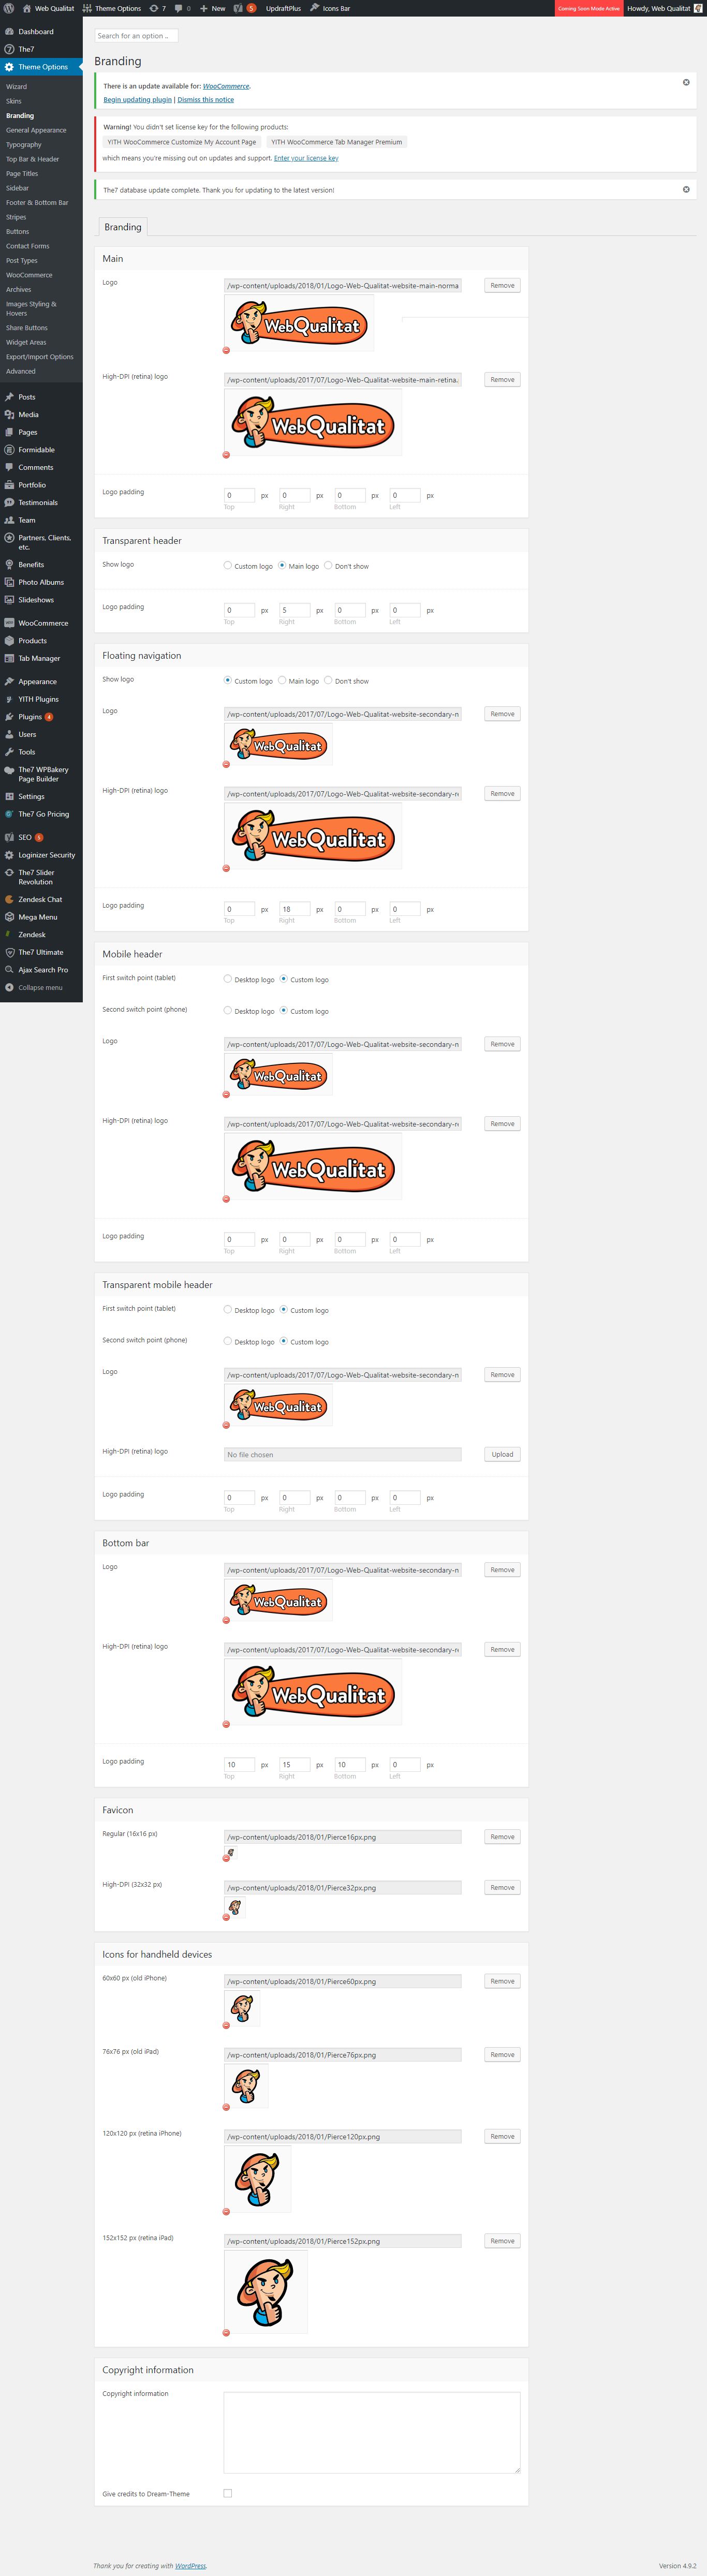This screenshot has height=2576, width=707.
Task: Open the Loginizer Security menu icon
Action: pos(9,855)
